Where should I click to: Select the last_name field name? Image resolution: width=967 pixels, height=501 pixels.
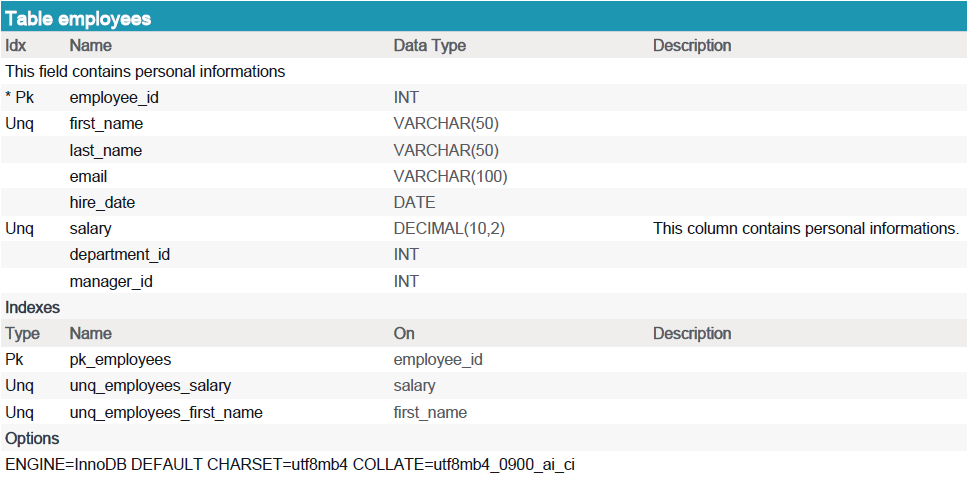(105, 150)
